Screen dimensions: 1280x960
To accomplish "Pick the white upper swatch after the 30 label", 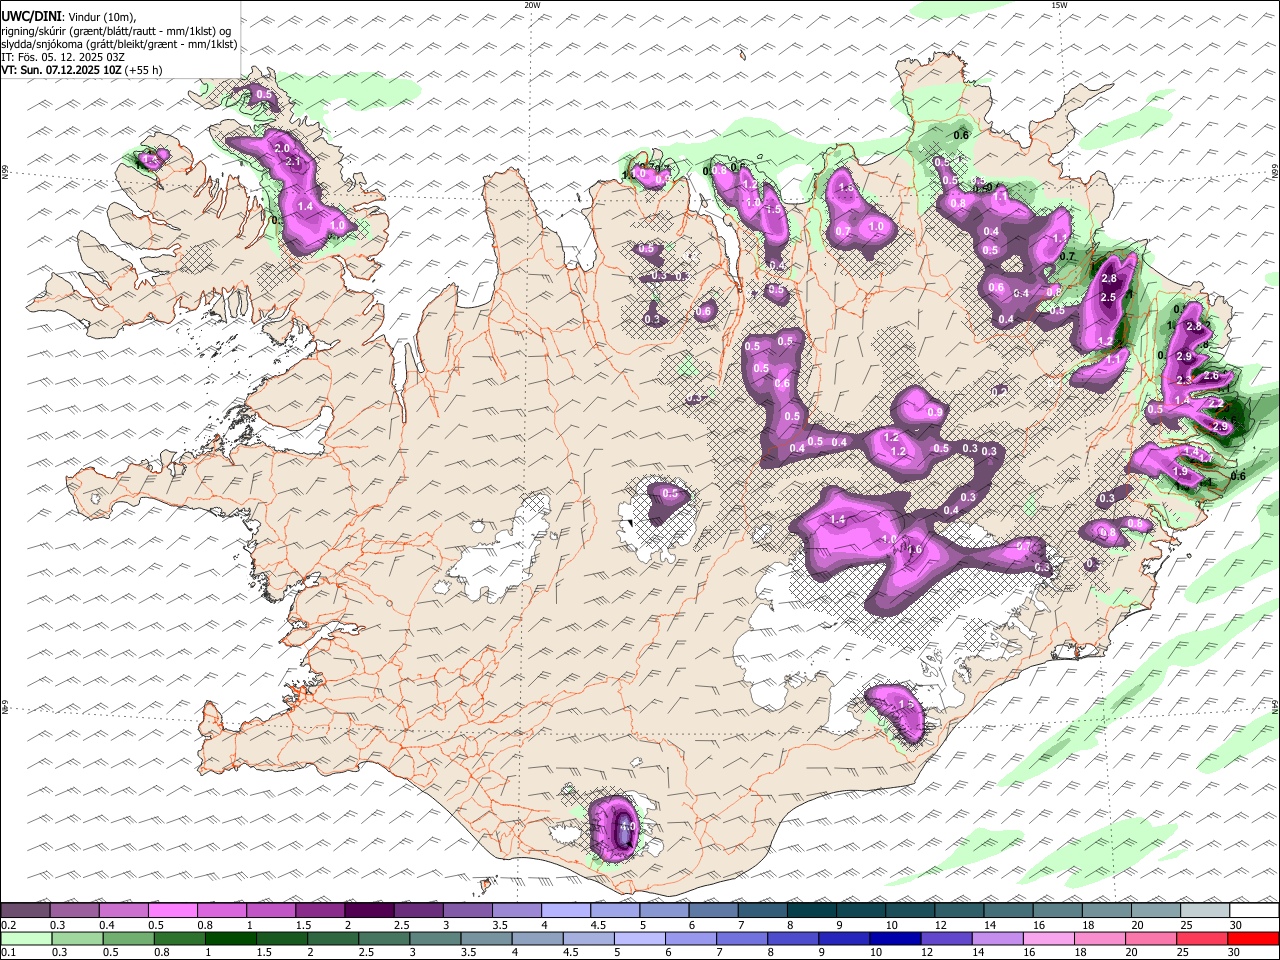I will (1254, 910).
